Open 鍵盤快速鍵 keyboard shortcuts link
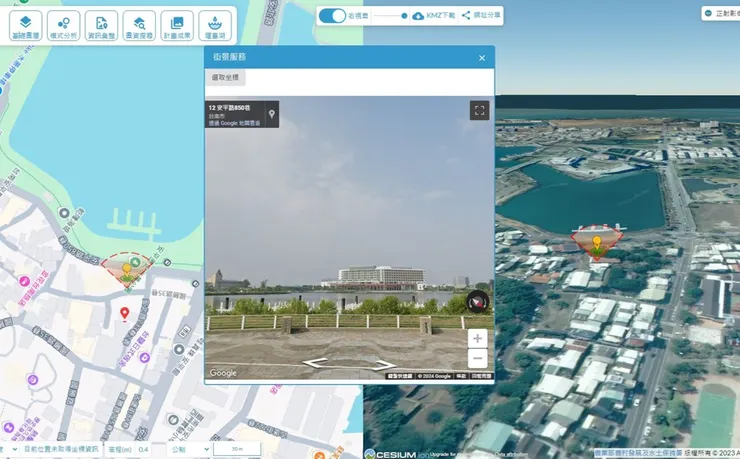Screen dimensions: 740x459 pyautogui.click(x=400, y=376)
